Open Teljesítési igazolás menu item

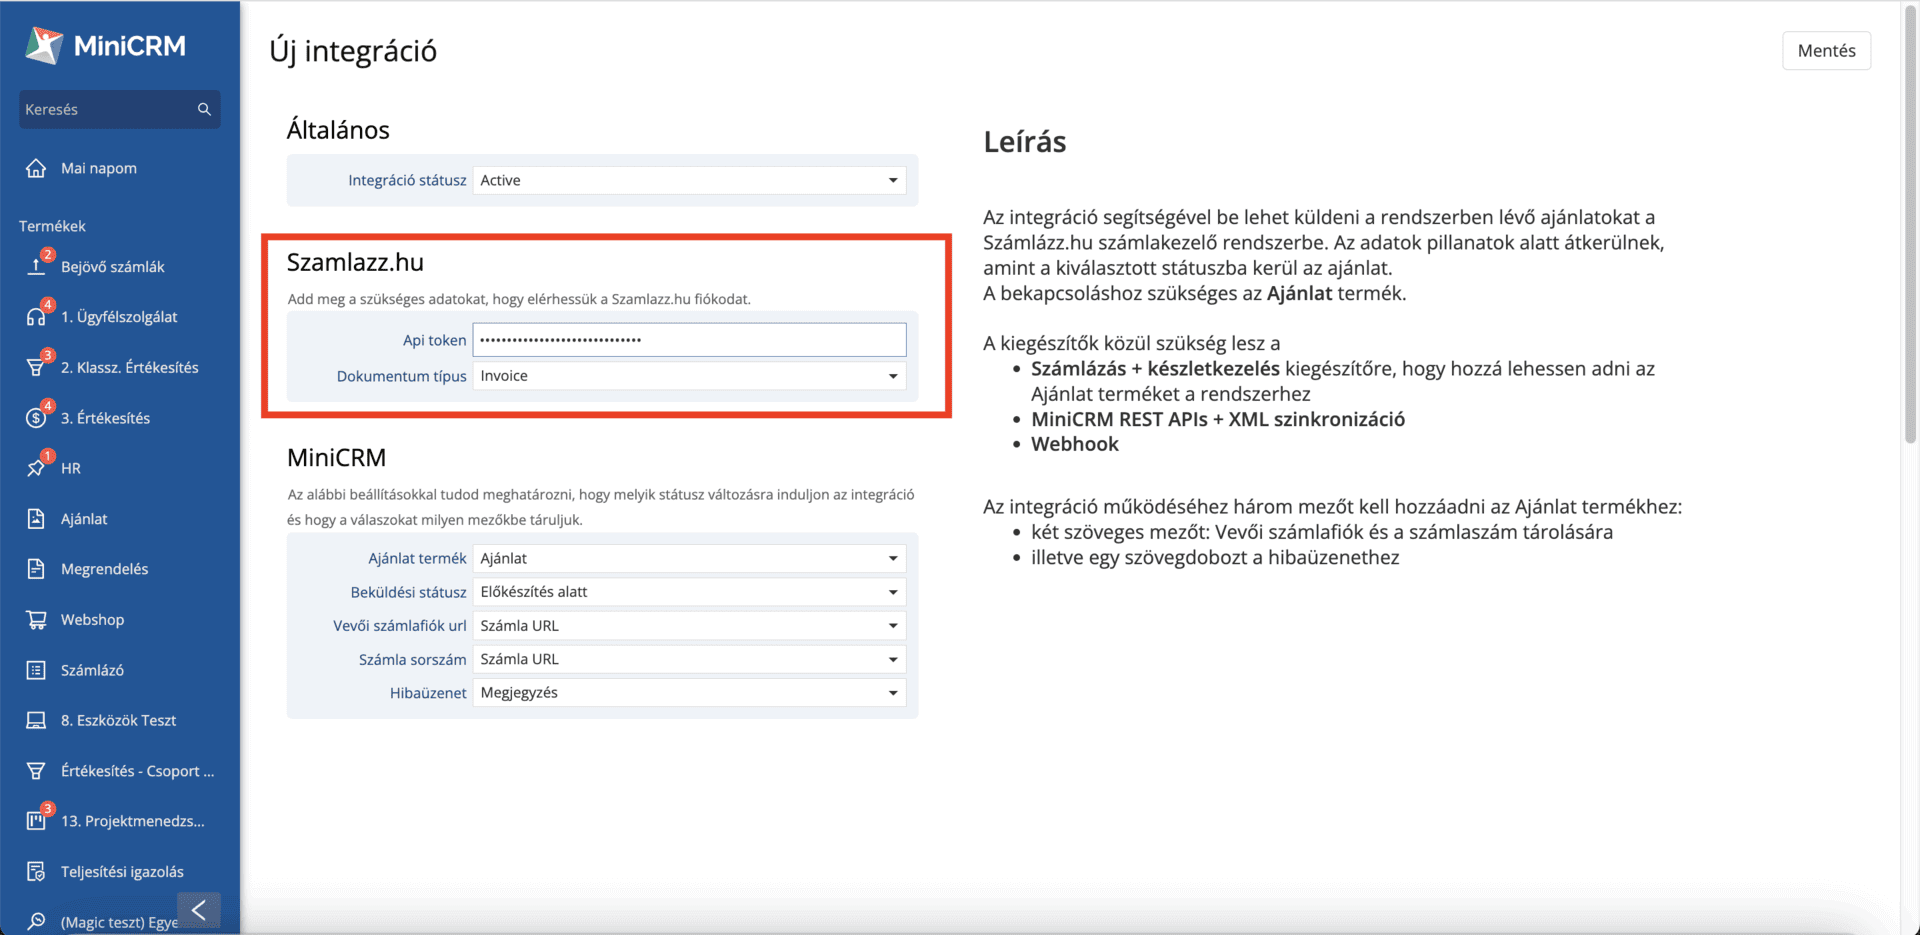tap(122, 872)
